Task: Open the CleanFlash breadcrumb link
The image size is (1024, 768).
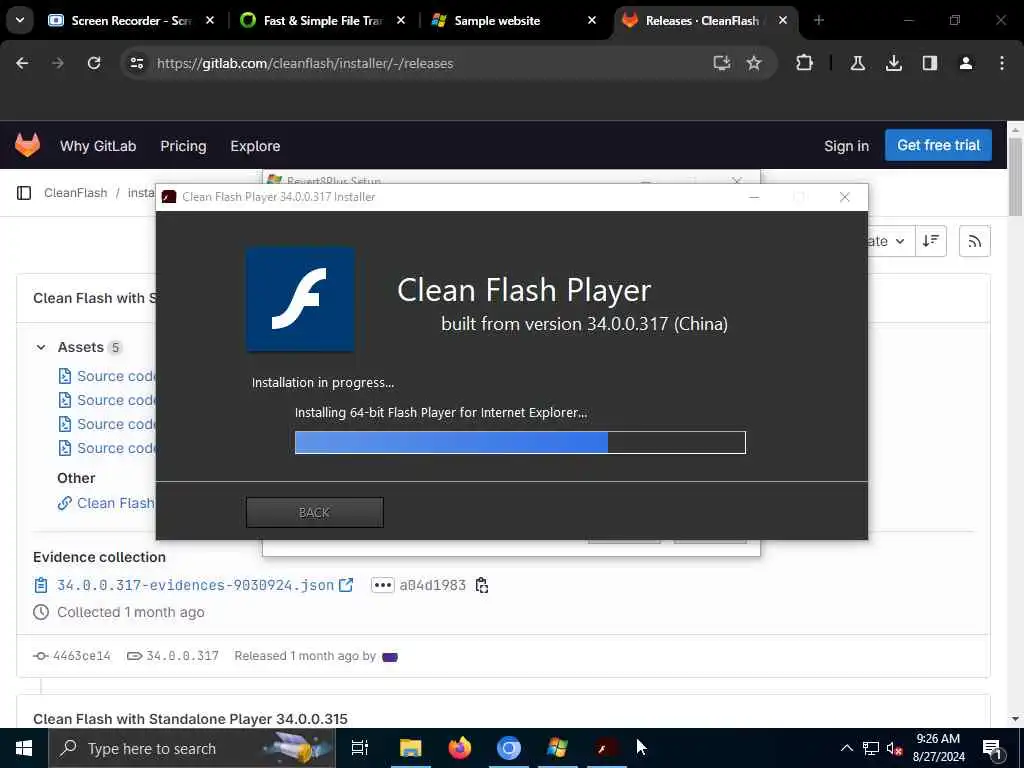Action: tap(75, 193)
